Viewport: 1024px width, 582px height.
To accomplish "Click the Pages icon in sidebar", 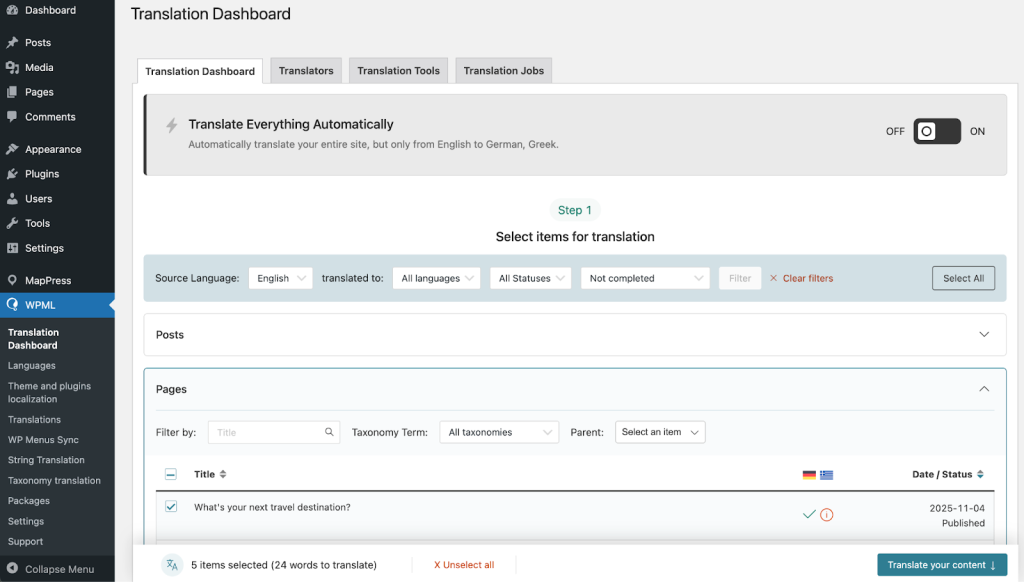I will tap(12, 92).
